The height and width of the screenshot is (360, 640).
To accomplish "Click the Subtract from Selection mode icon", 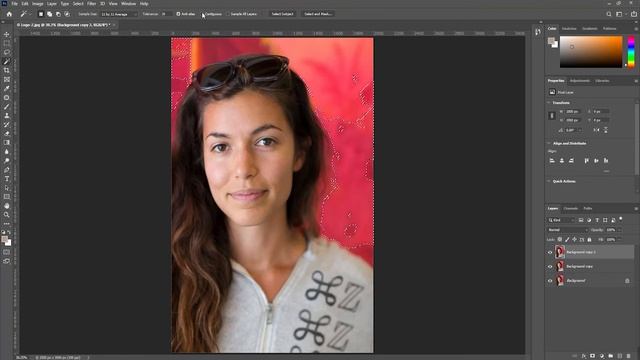I will click(x=58, y=14).
